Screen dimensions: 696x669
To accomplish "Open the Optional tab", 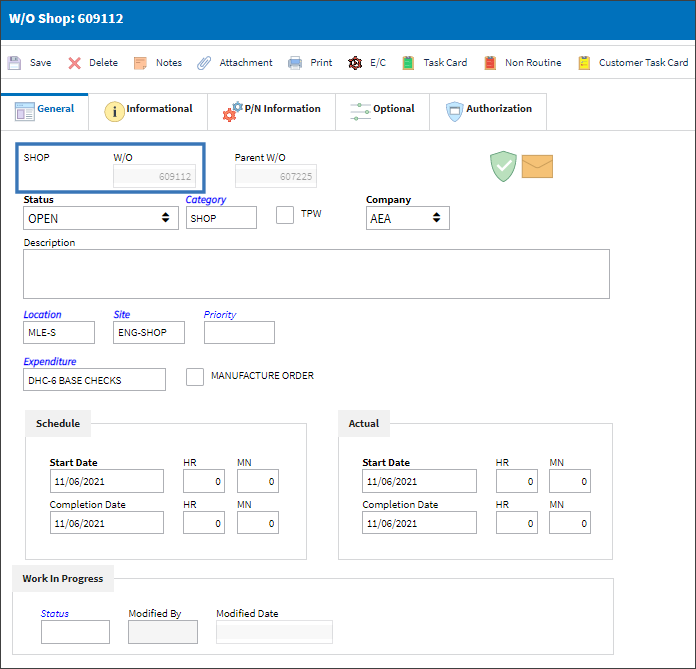I will (383, 111).
